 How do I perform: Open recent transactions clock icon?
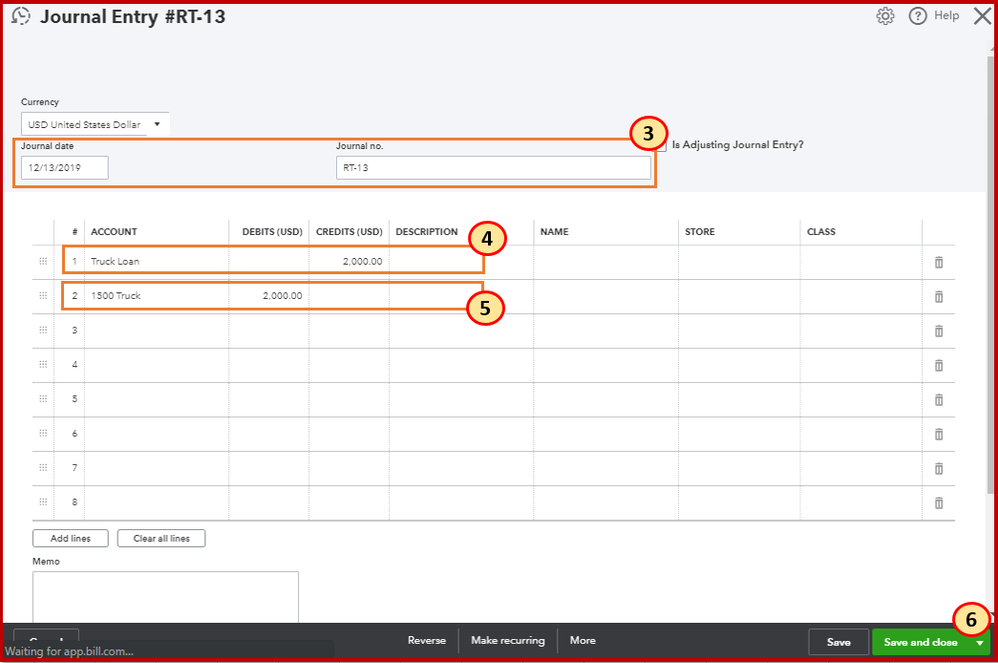tap(21, 16)
